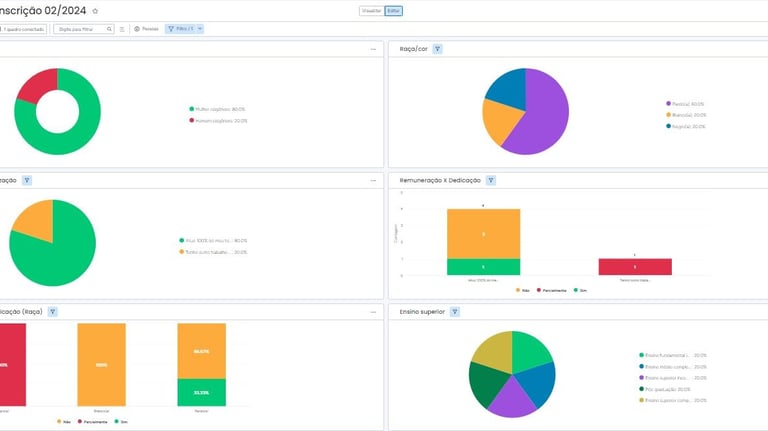
Task: Toggle Ensino fundamental 20.0% legend entry
Action: tap(673, 355)
